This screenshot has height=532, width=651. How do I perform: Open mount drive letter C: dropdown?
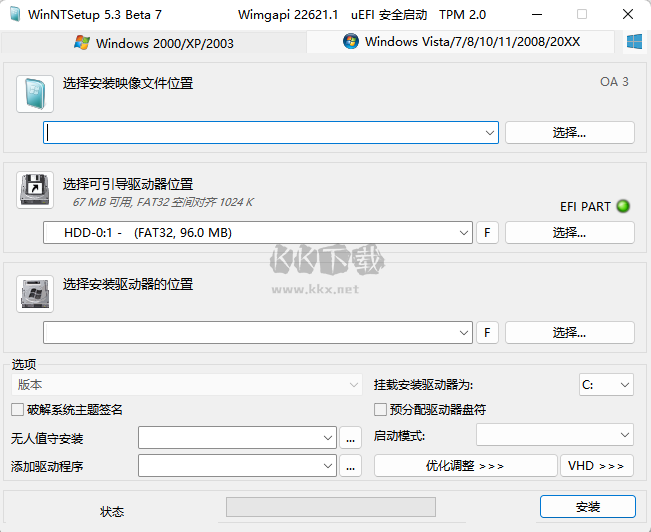coord(606,385)
